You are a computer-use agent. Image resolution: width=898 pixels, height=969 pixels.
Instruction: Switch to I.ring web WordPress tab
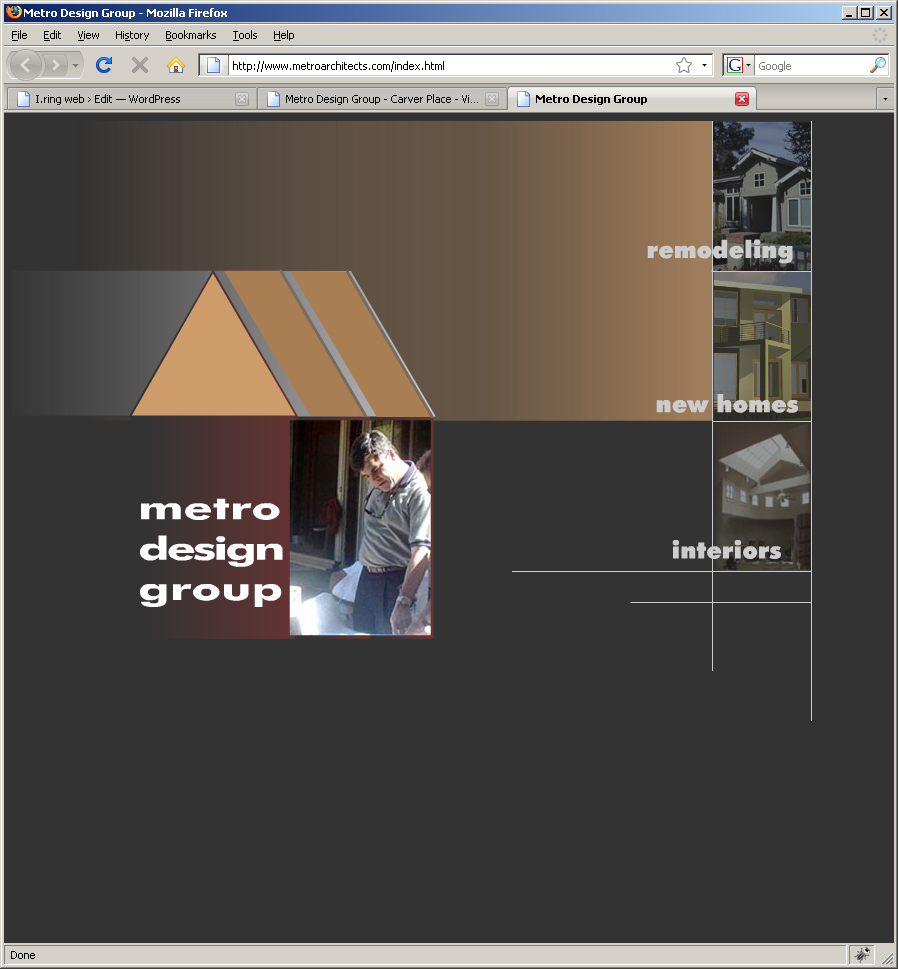tap(130, 99)
